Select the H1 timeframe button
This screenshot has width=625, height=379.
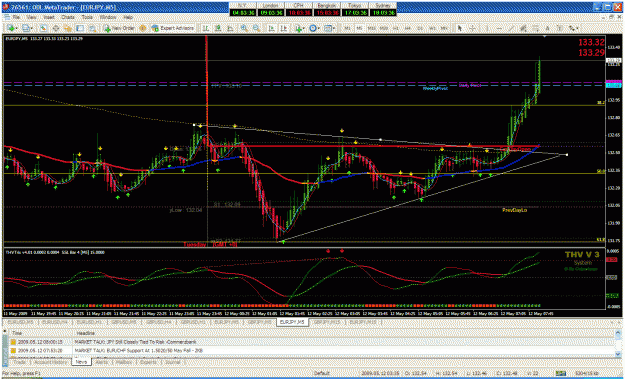tap(395, 28)
